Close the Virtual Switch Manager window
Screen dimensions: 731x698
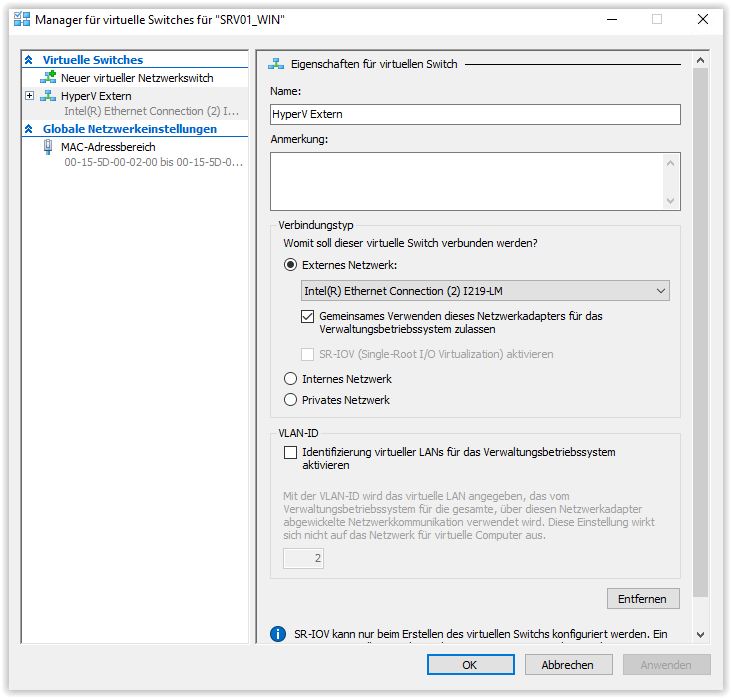click(x=703, y=20)
